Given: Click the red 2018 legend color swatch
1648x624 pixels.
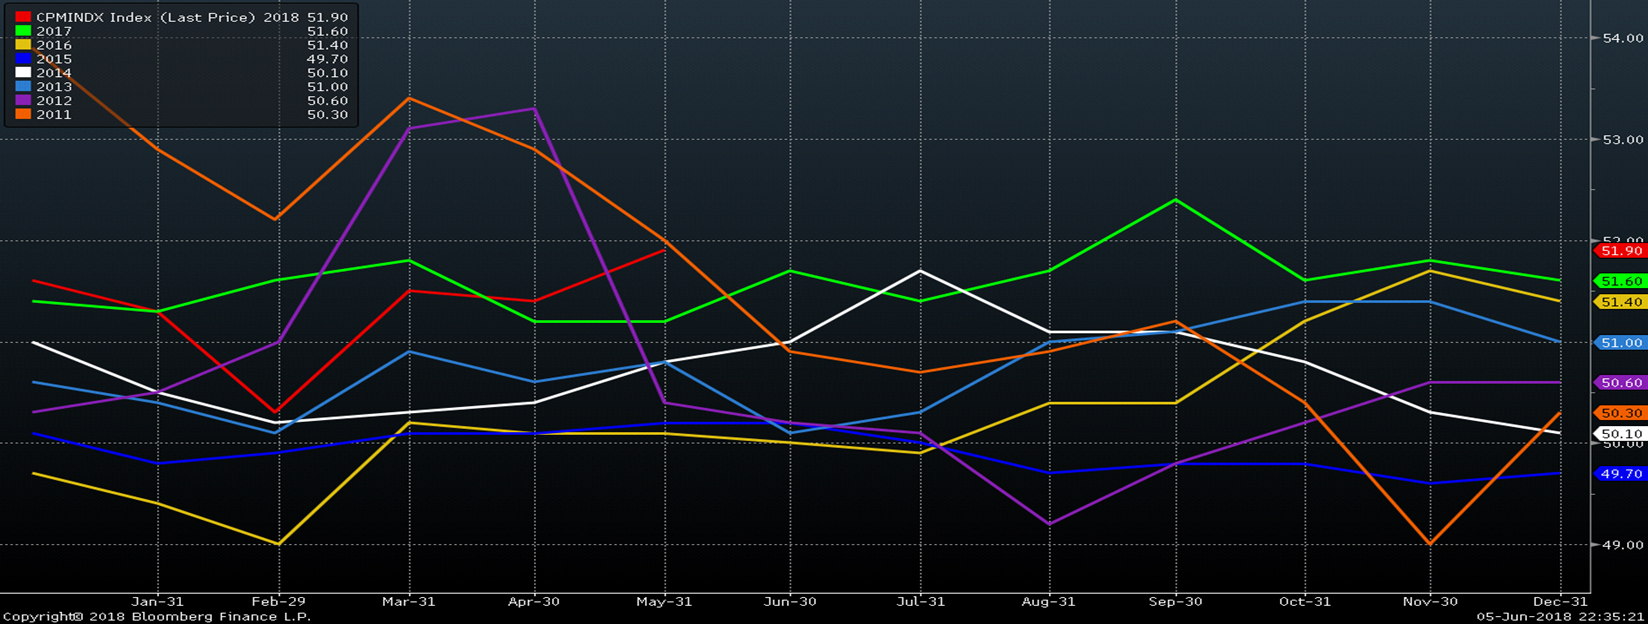Looking at the screenshot, I should point(23,18).
